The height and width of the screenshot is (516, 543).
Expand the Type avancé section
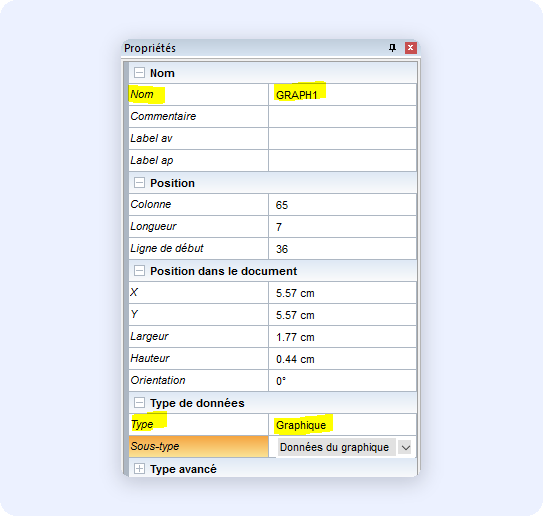[139, 469]
